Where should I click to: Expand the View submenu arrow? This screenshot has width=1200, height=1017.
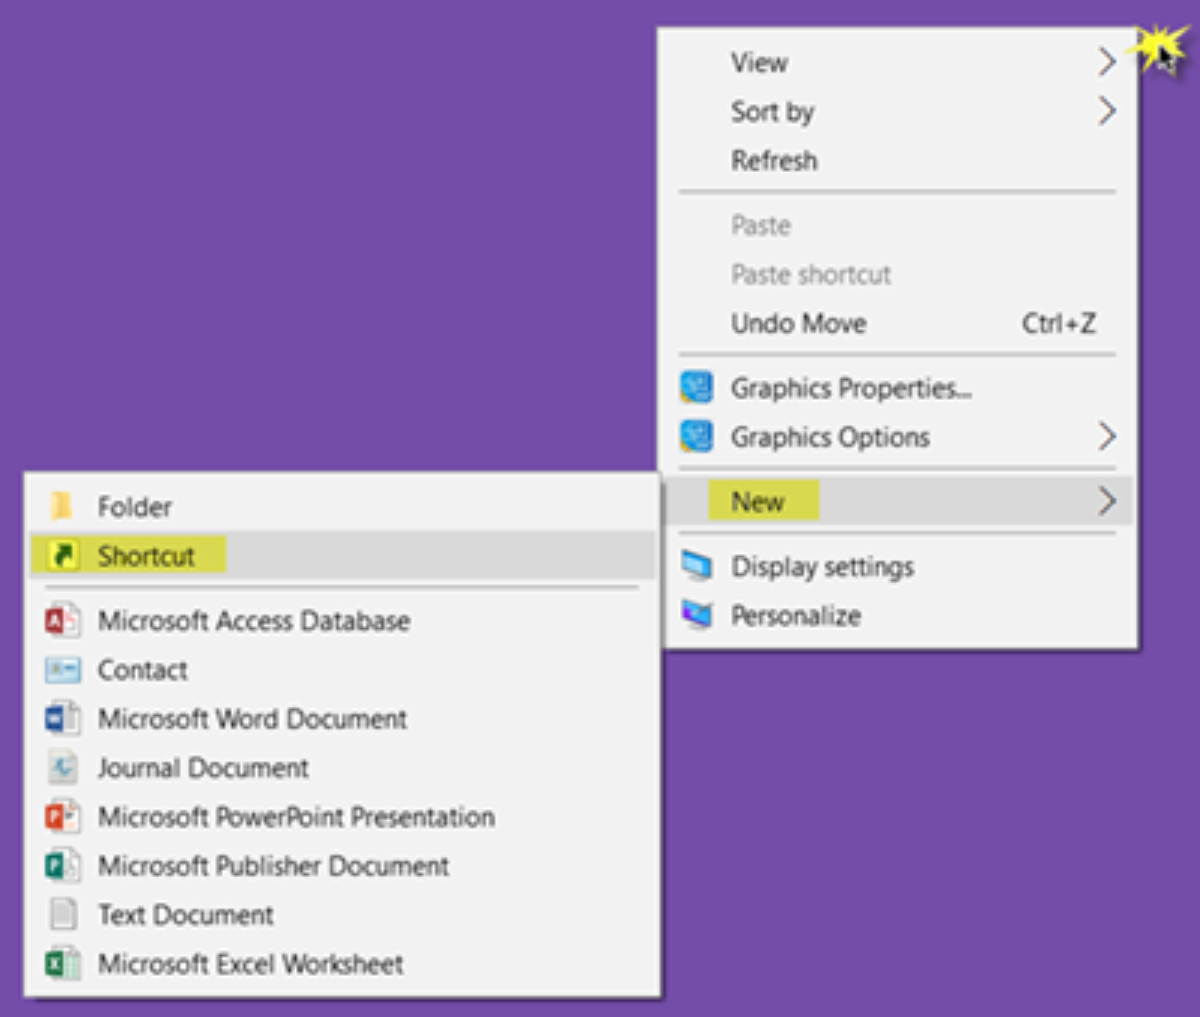point(1106,62)
